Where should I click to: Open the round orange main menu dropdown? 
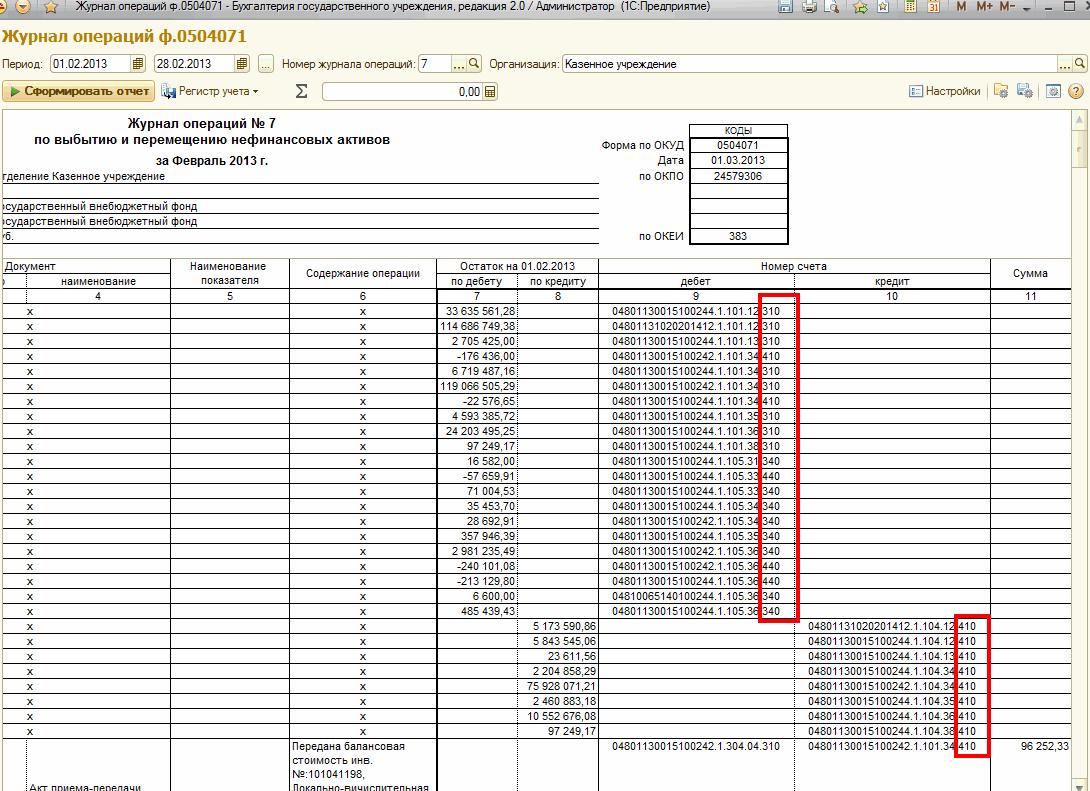pyautogui.click(x=23, y=7)
